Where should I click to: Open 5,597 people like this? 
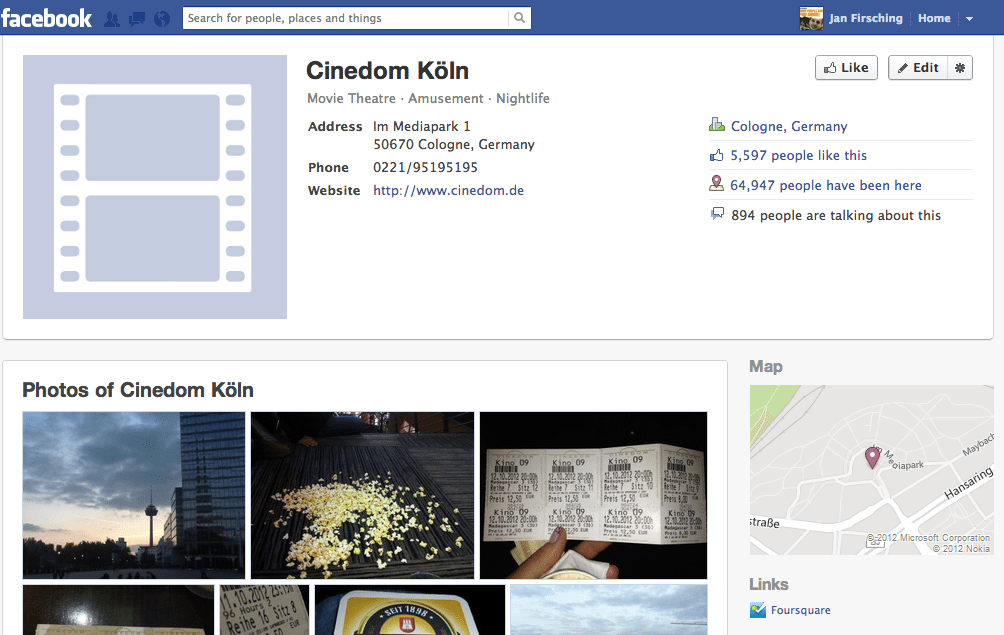click(x=798, y=155)
